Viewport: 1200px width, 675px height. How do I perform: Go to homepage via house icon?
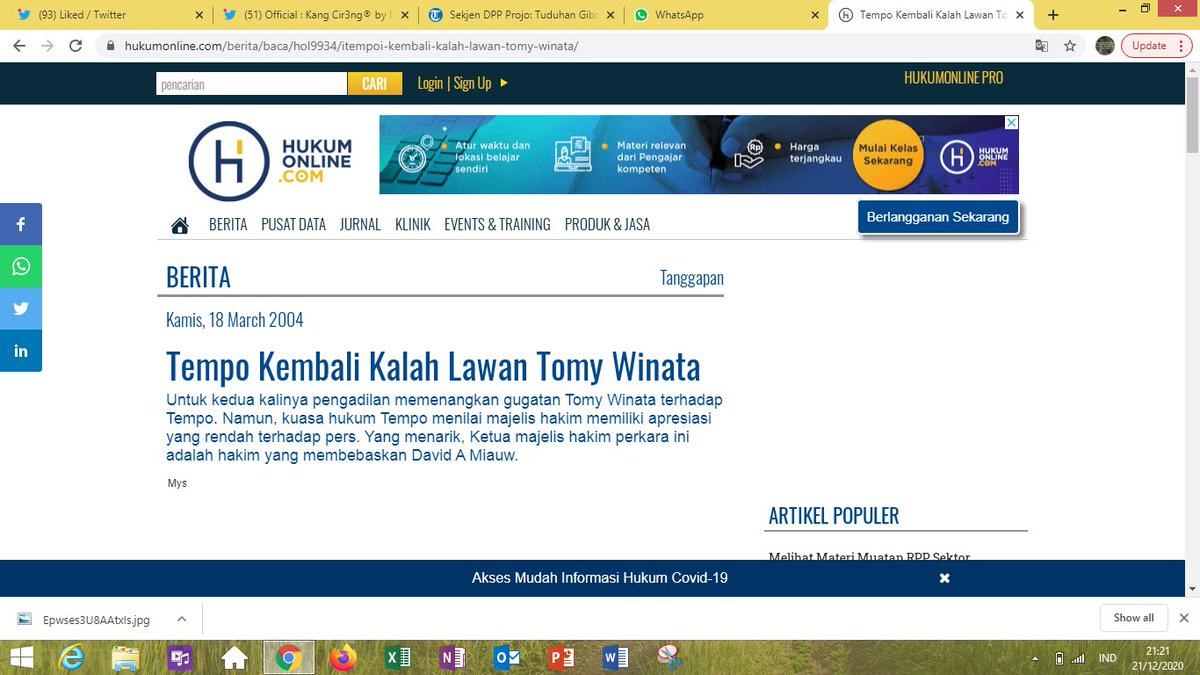[180, 225]
